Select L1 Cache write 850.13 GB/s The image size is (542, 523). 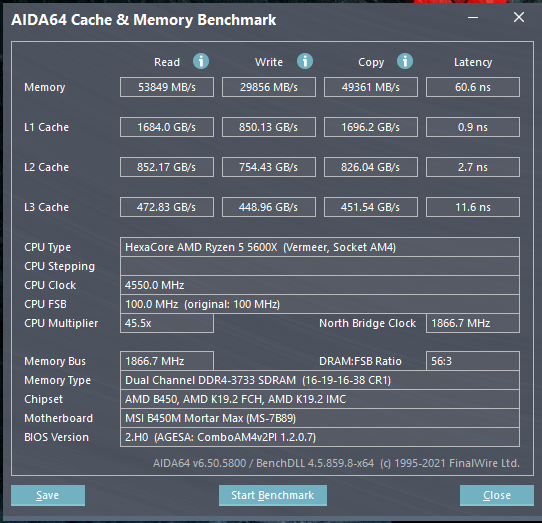pyautogui.click(x=269, y=127)
